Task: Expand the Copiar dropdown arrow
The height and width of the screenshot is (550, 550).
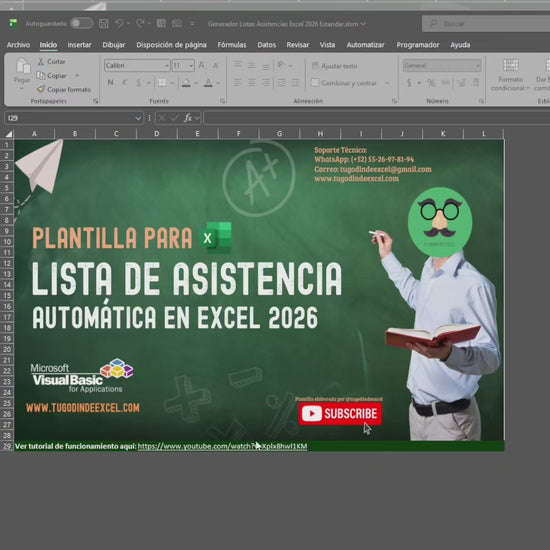Action: pos(77,75)
